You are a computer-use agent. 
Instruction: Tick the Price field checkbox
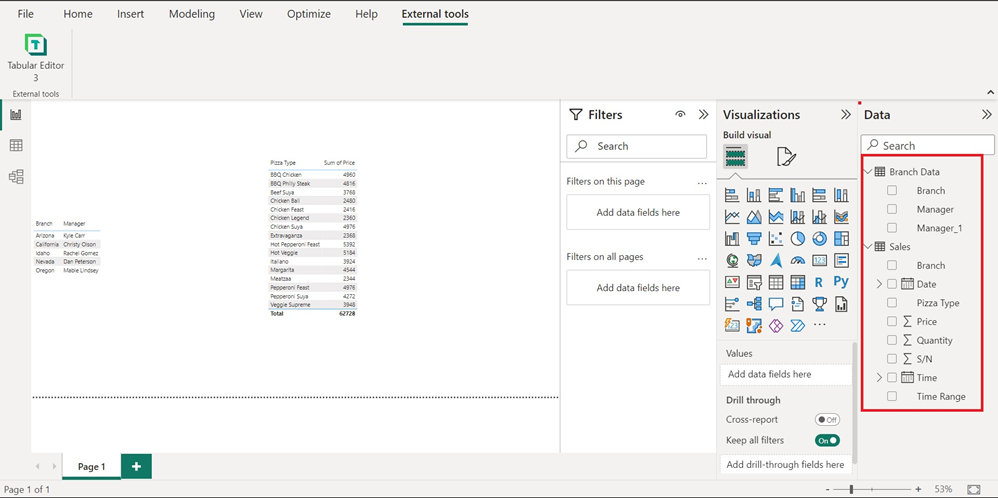[x=892, y=322]
